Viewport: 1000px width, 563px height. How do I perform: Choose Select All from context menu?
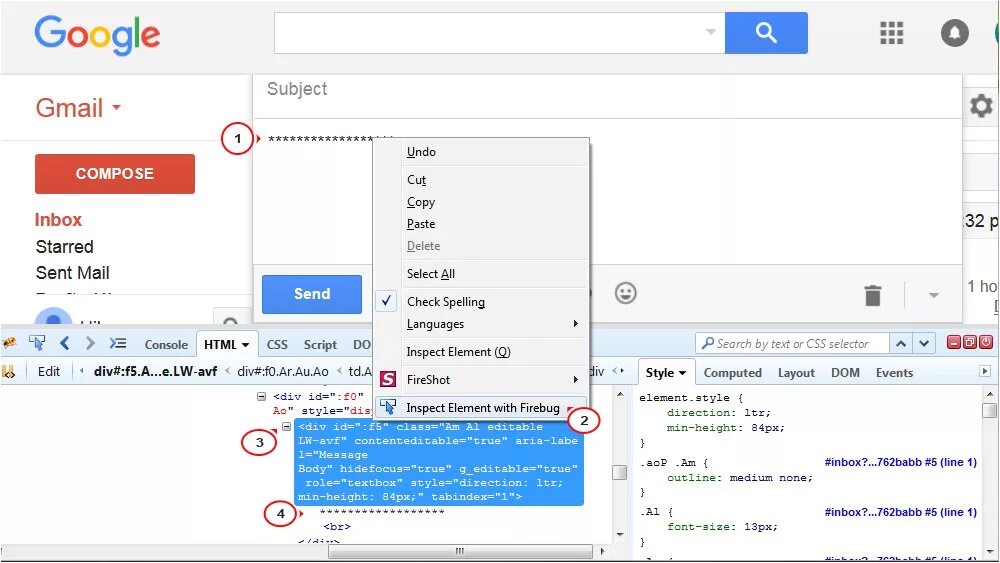click(x=430, y=274)
